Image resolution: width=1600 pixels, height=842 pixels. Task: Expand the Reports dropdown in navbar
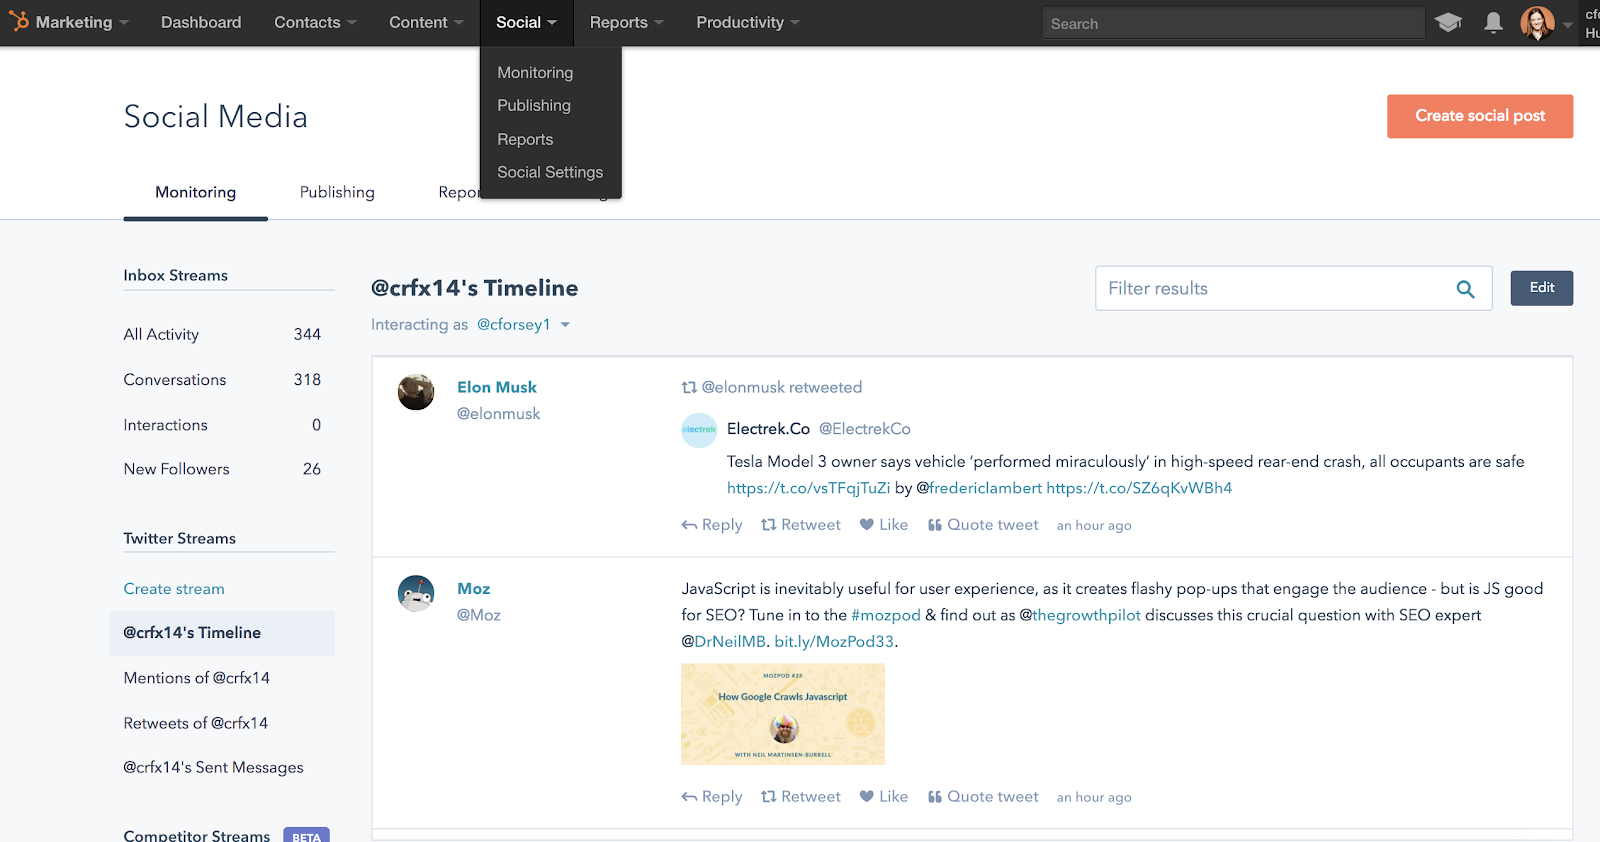click(626, 22)
